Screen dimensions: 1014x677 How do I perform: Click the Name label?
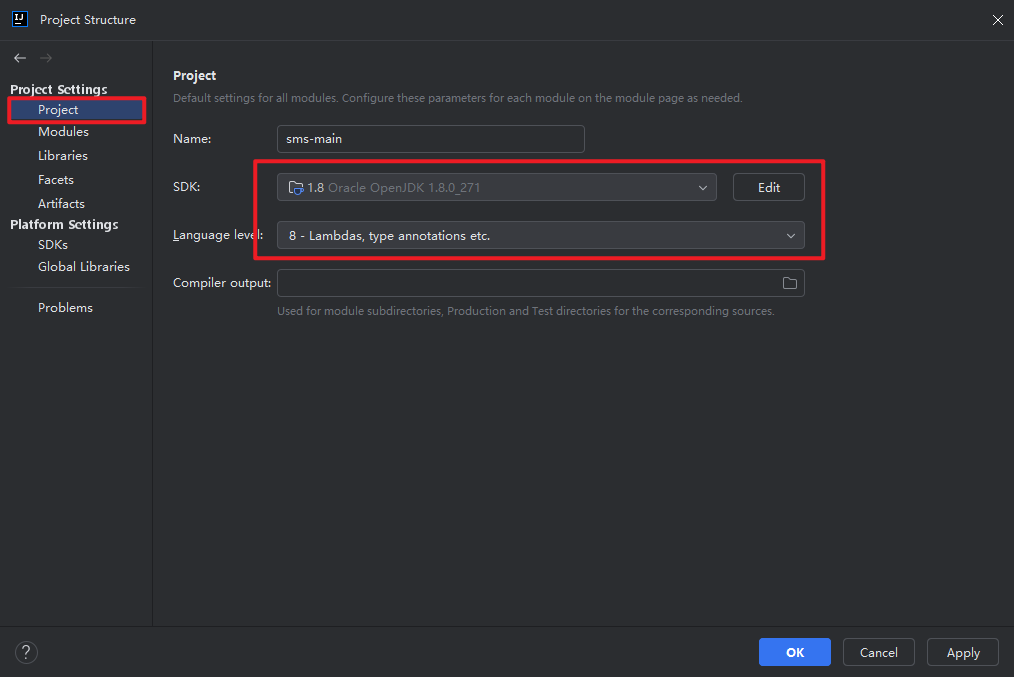192,139
